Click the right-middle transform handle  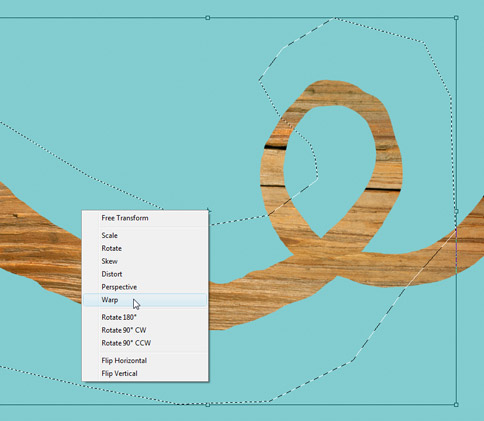pos(456,211)
